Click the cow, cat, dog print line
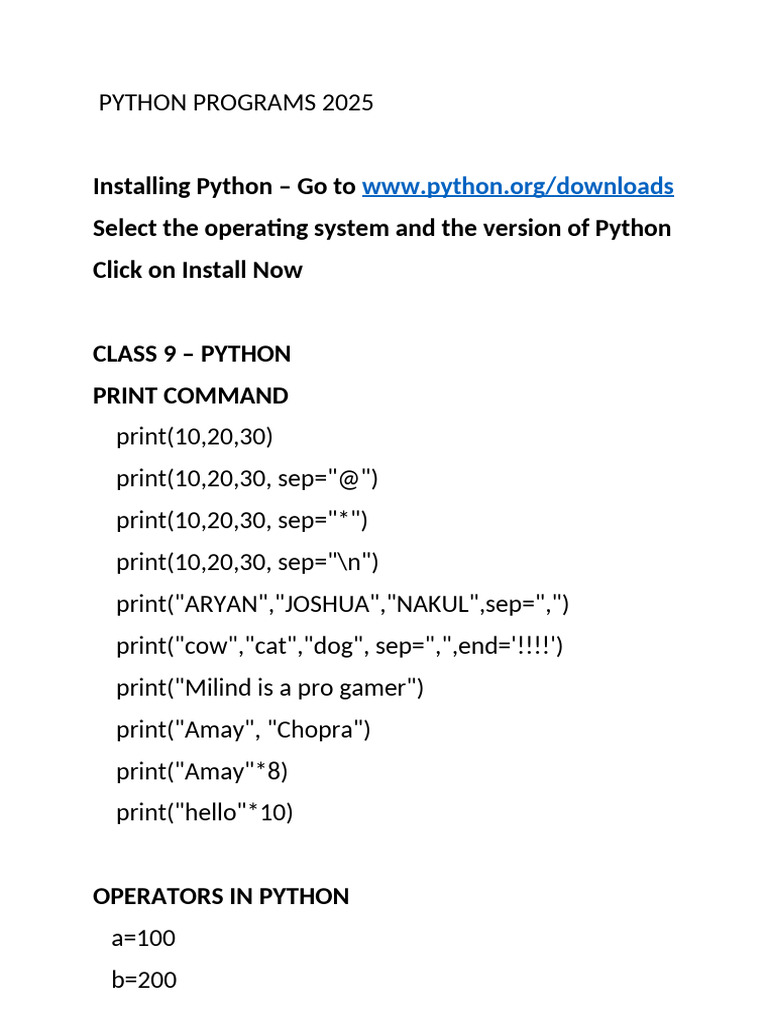The image size is (768, 1024). (x=340, y=646)
